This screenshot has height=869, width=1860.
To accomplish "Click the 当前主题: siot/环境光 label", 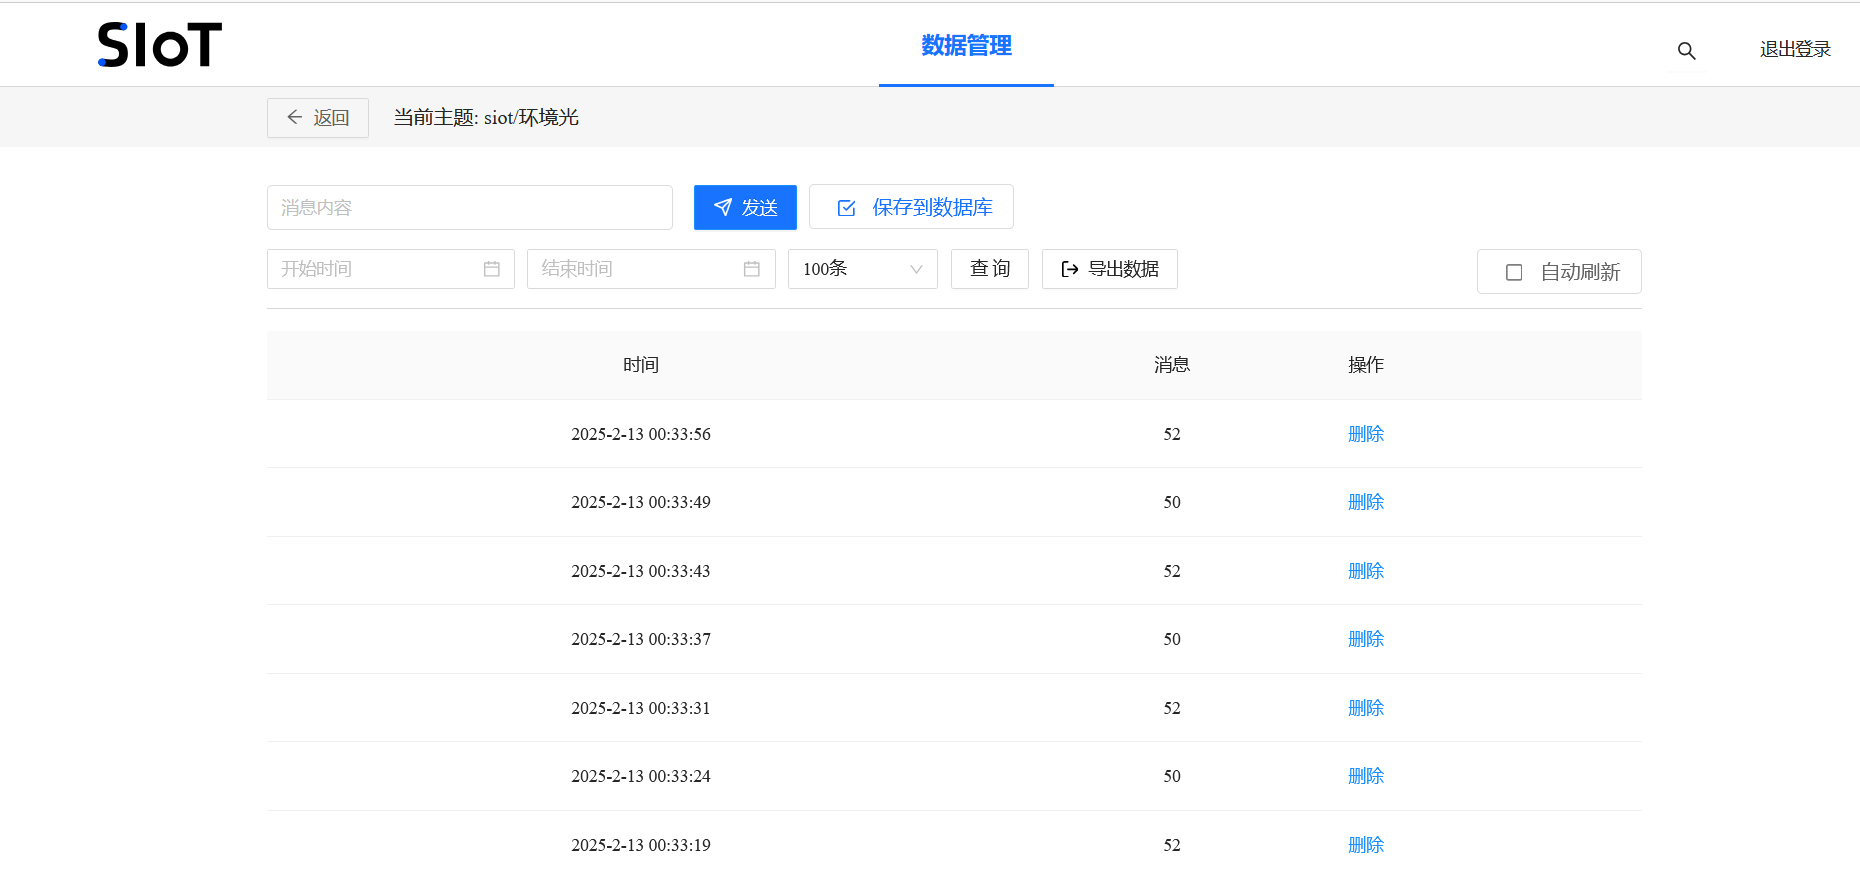I will coord(486,118).
